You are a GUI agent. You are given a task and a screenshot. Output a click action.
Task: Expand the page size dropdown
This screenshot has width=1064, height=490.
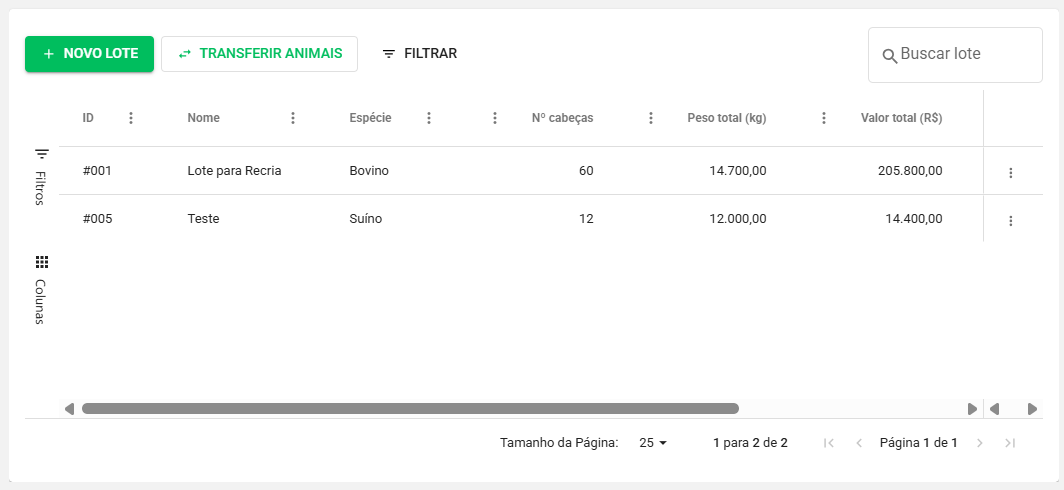pos(653,442)
